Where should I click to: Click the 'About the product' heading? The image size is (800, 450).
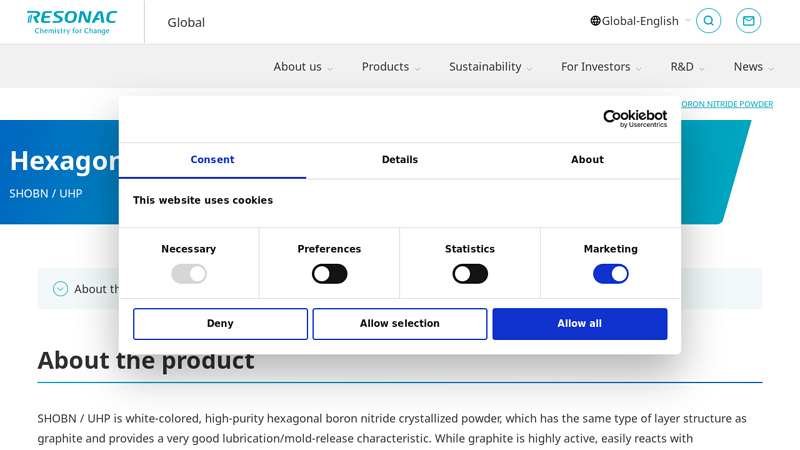point(146,361)
